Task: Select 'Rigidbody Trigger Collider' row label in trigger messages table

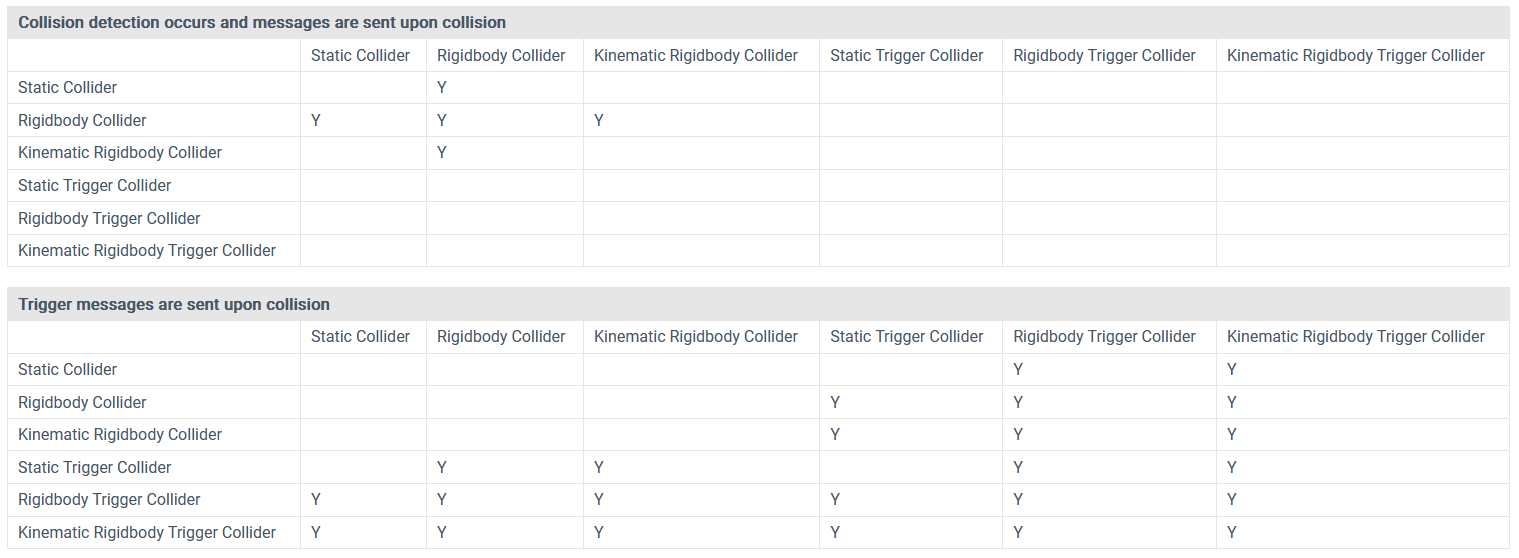Action: tap(109, 500)
